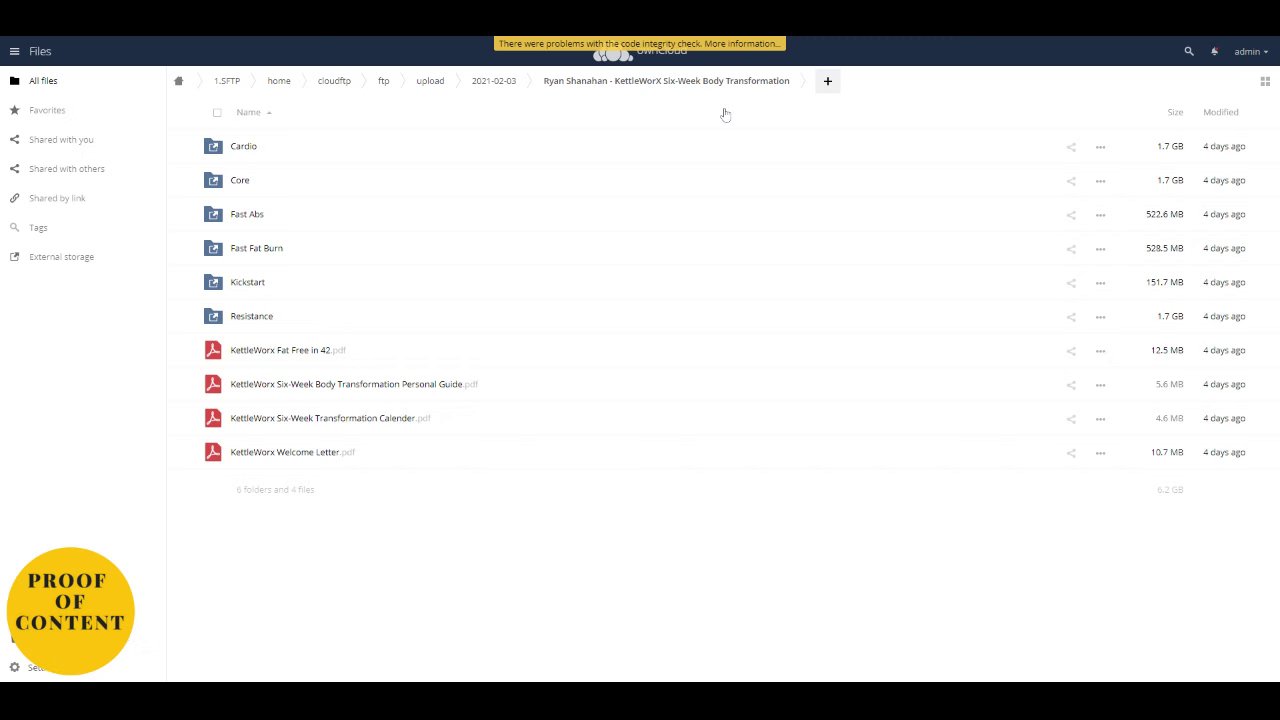Open KettleWorx Fat Free in 42 file name
This screenshot has height=720, width=1280.
(x=287, y=350)
